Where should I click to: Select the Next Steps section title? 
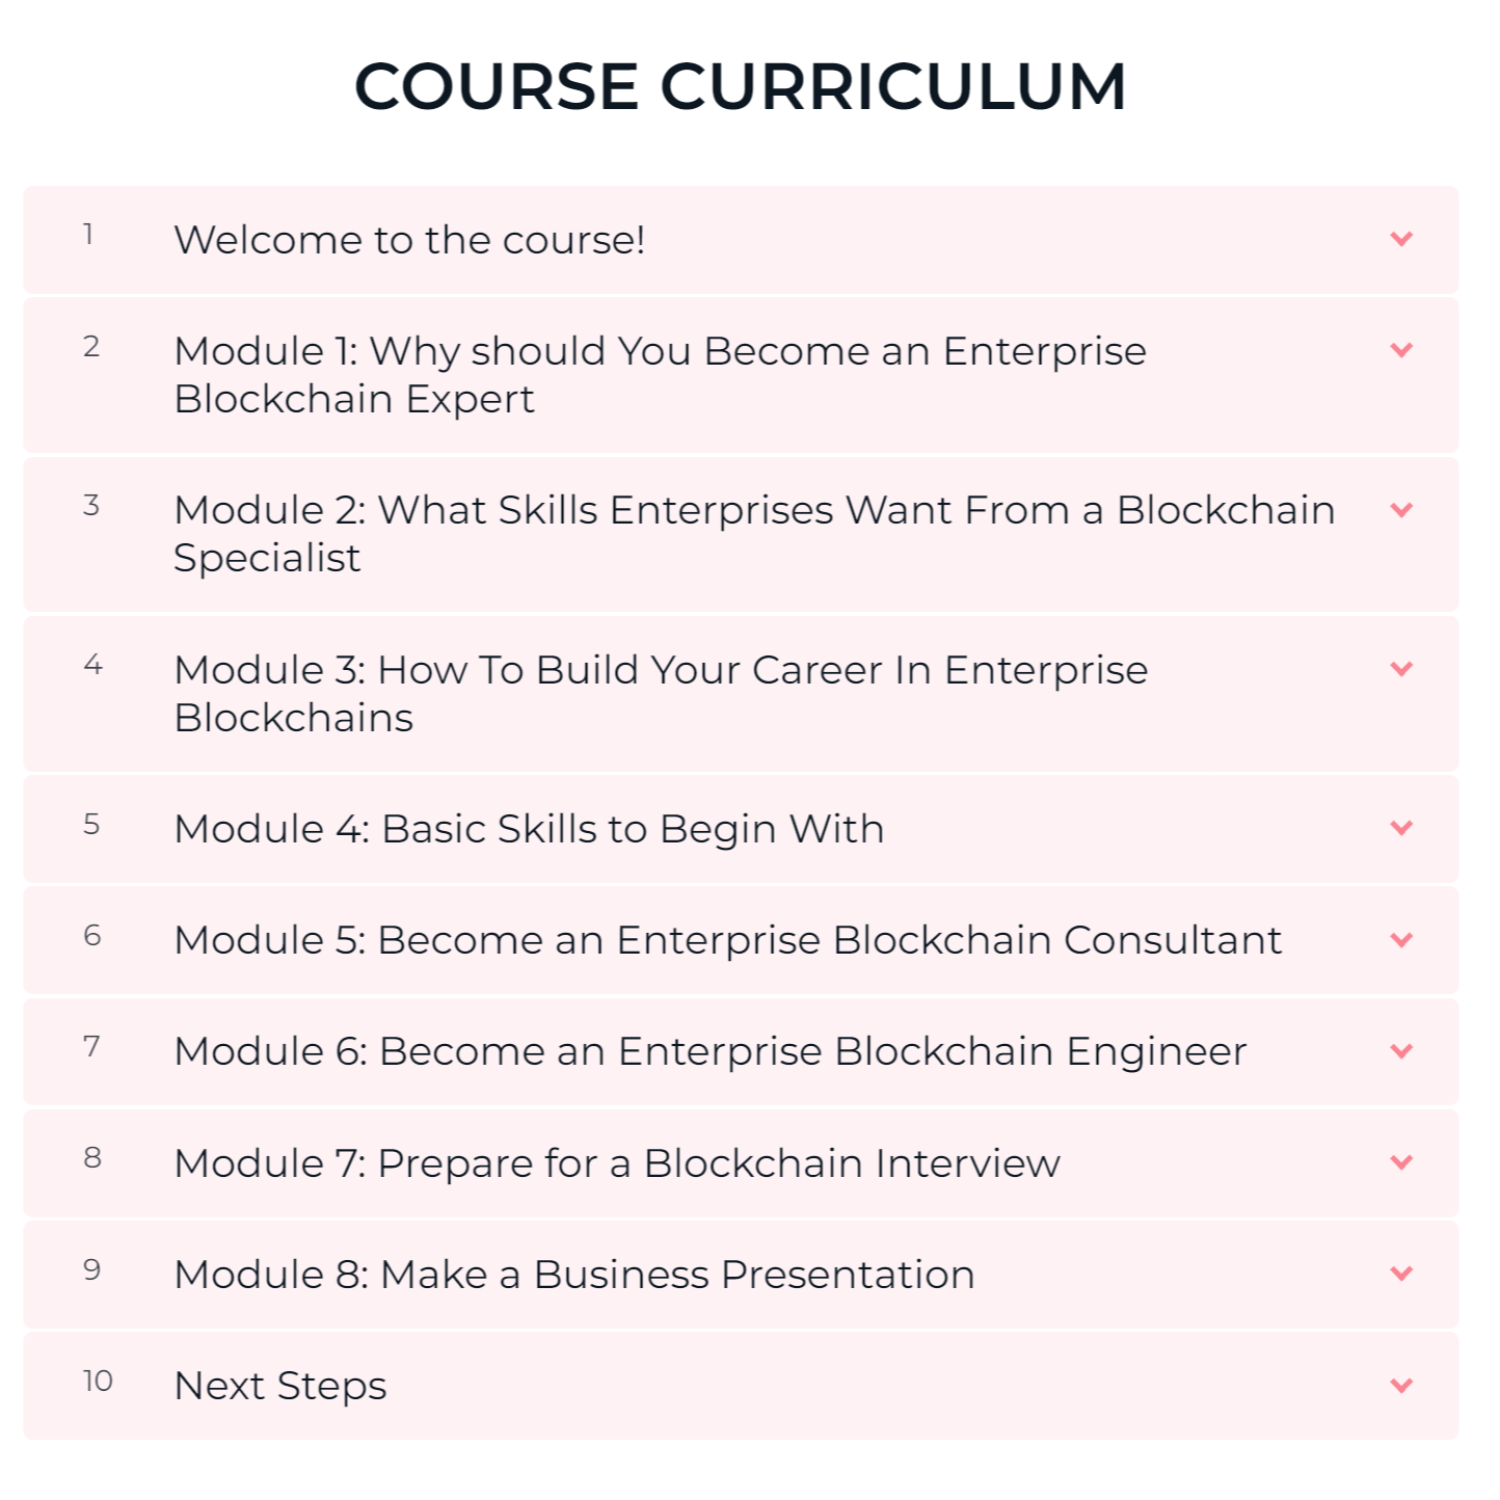280,1387
